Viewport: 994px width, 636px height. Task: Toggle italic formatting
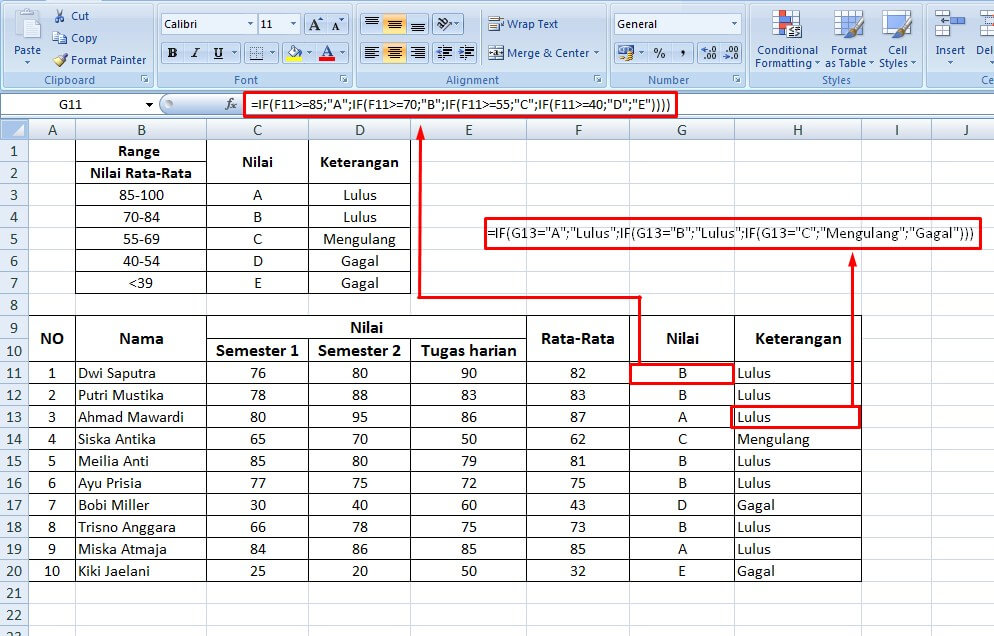(195, 52)
